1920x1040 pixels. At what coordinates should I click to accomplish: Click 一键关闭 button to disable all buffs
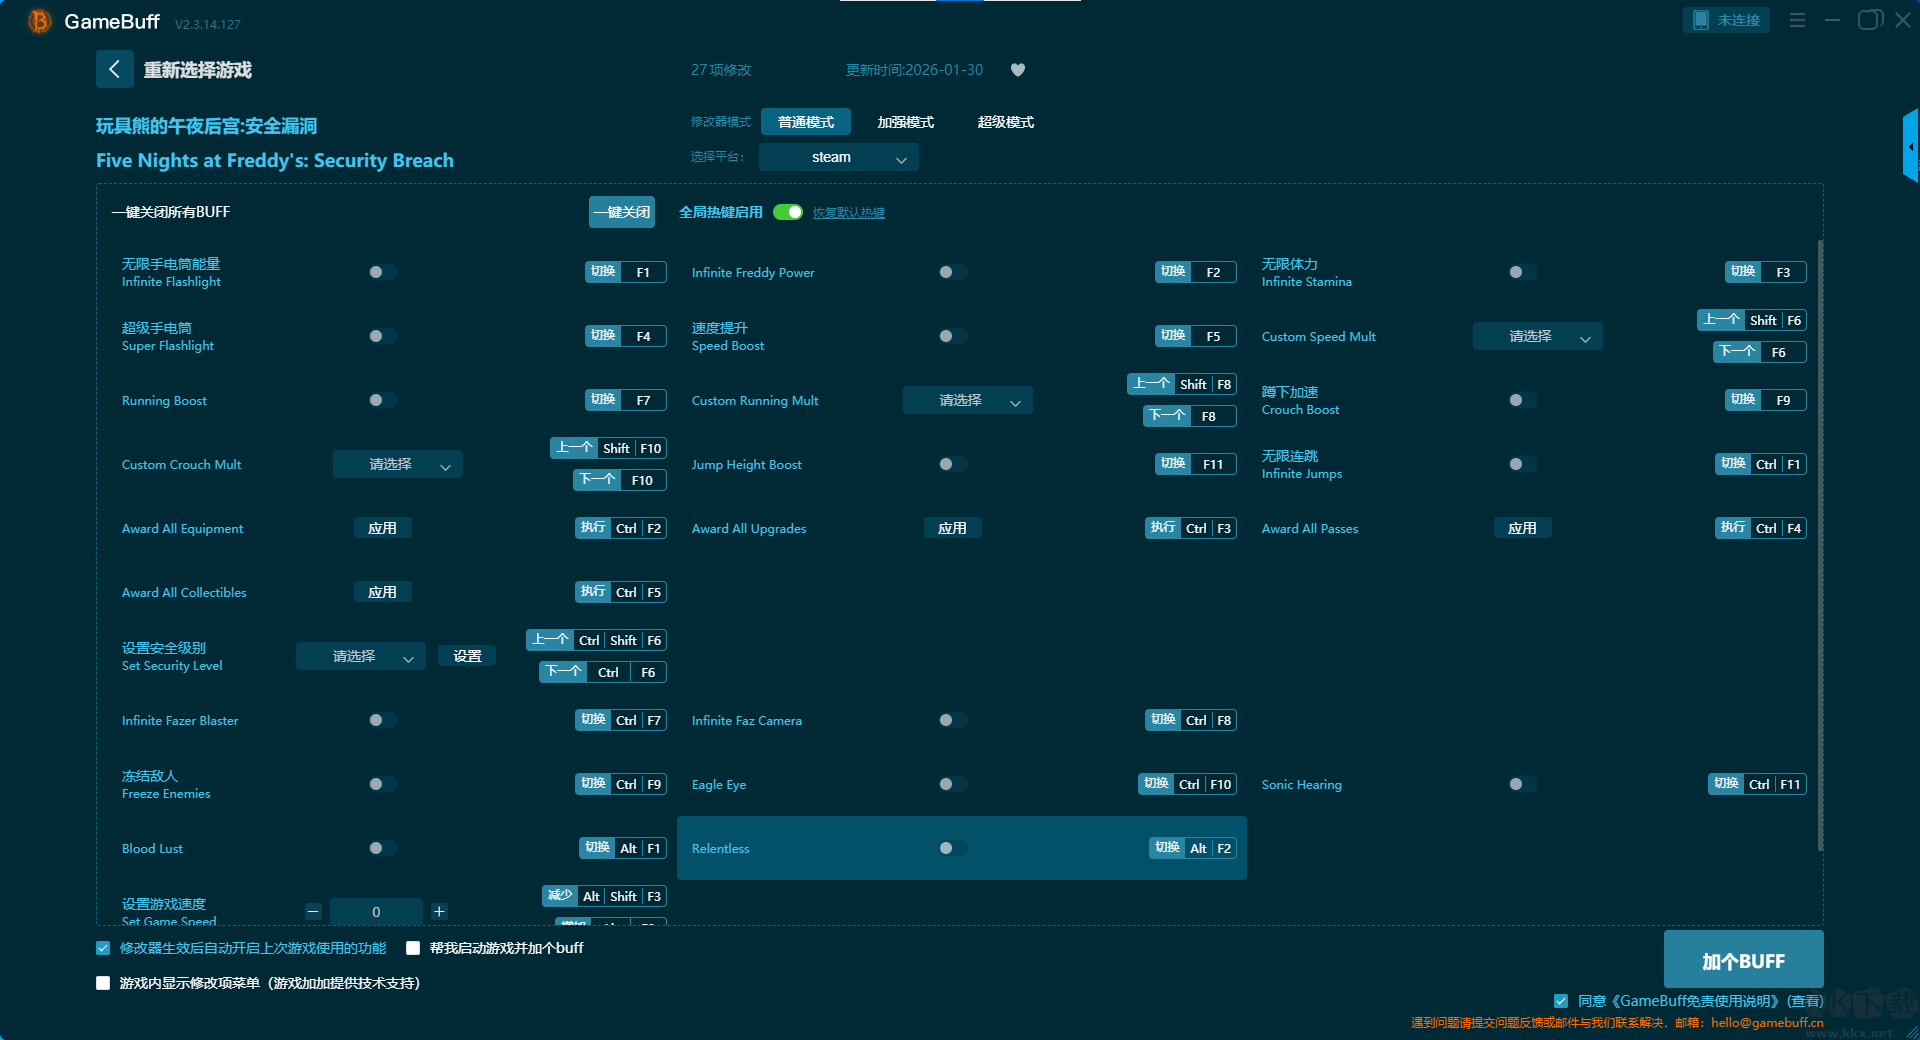(622, 212)
